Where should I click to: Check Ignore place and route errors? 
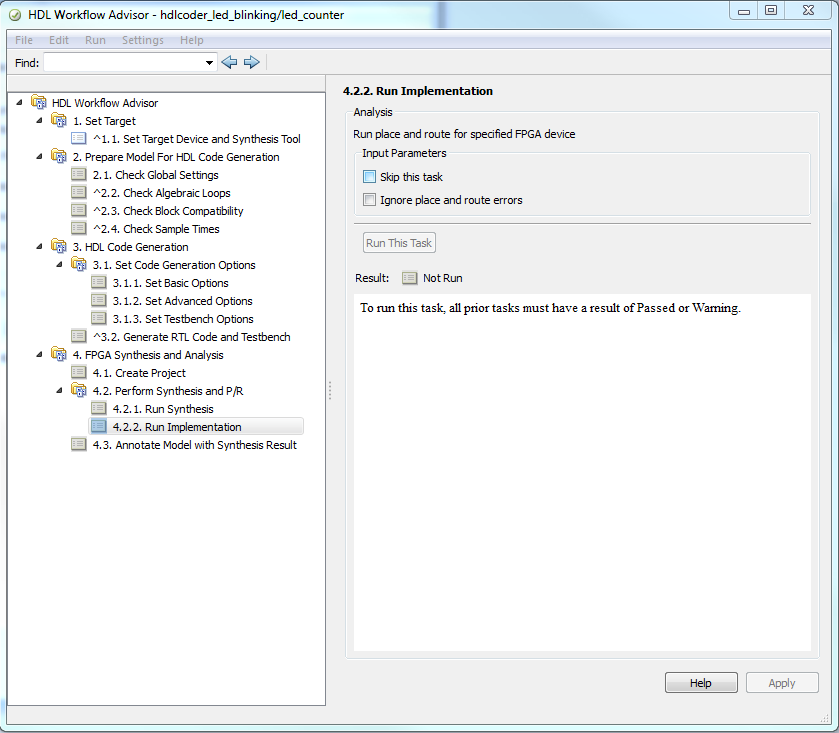pos(369,200)
